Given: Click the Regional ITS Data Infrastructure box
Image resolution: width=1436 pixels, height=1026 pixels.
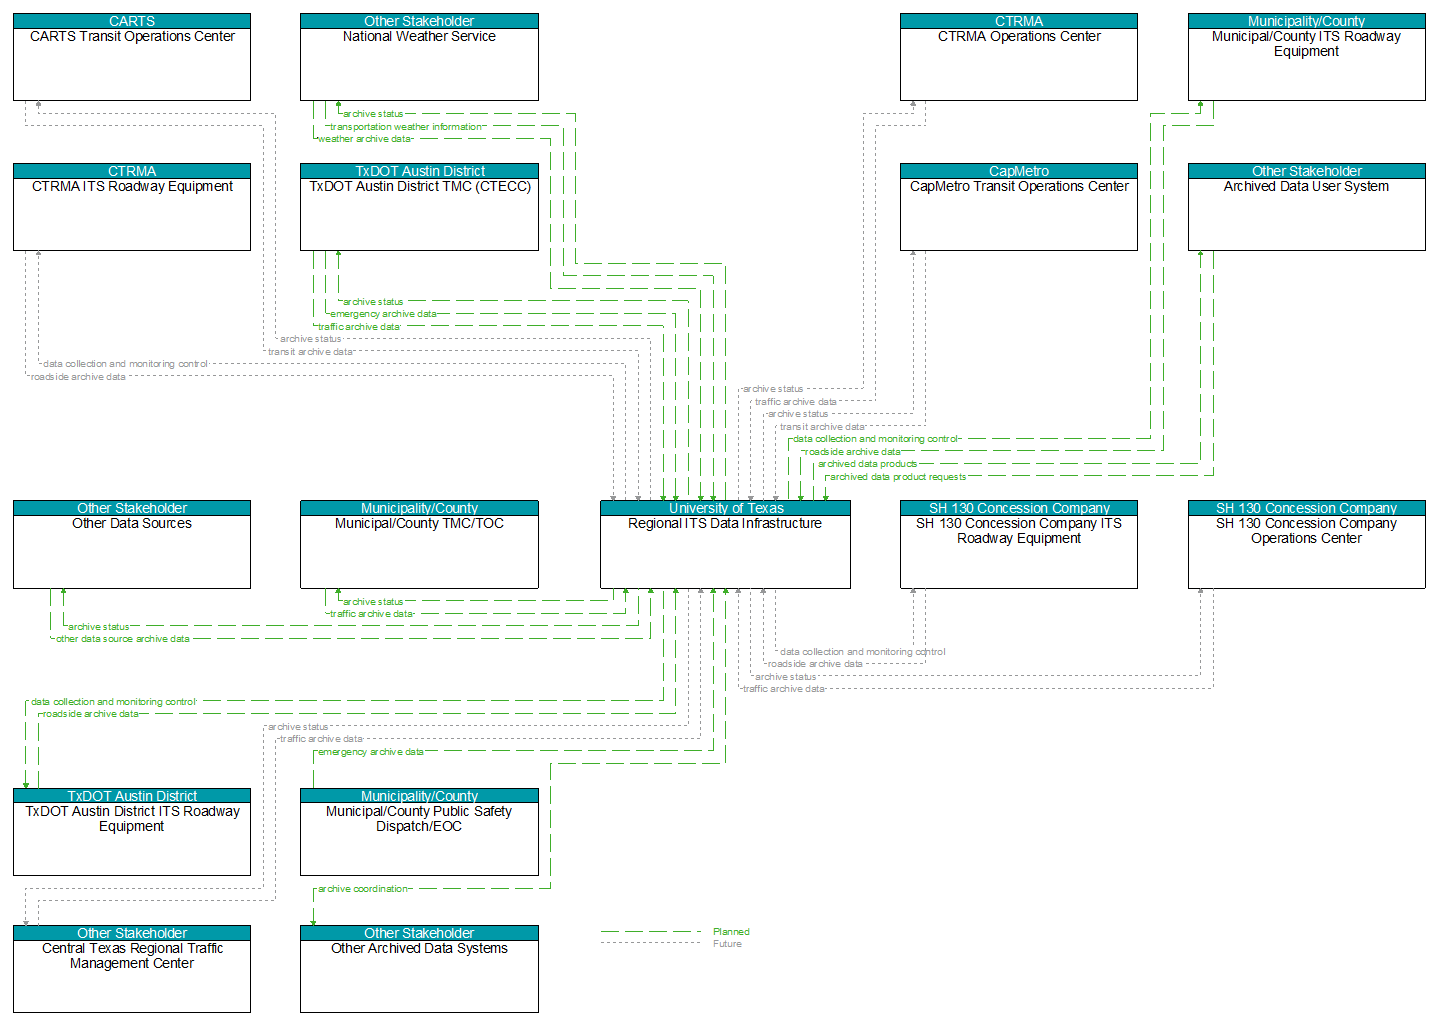Looking at the screenshot, I should [x=725, y=544].
